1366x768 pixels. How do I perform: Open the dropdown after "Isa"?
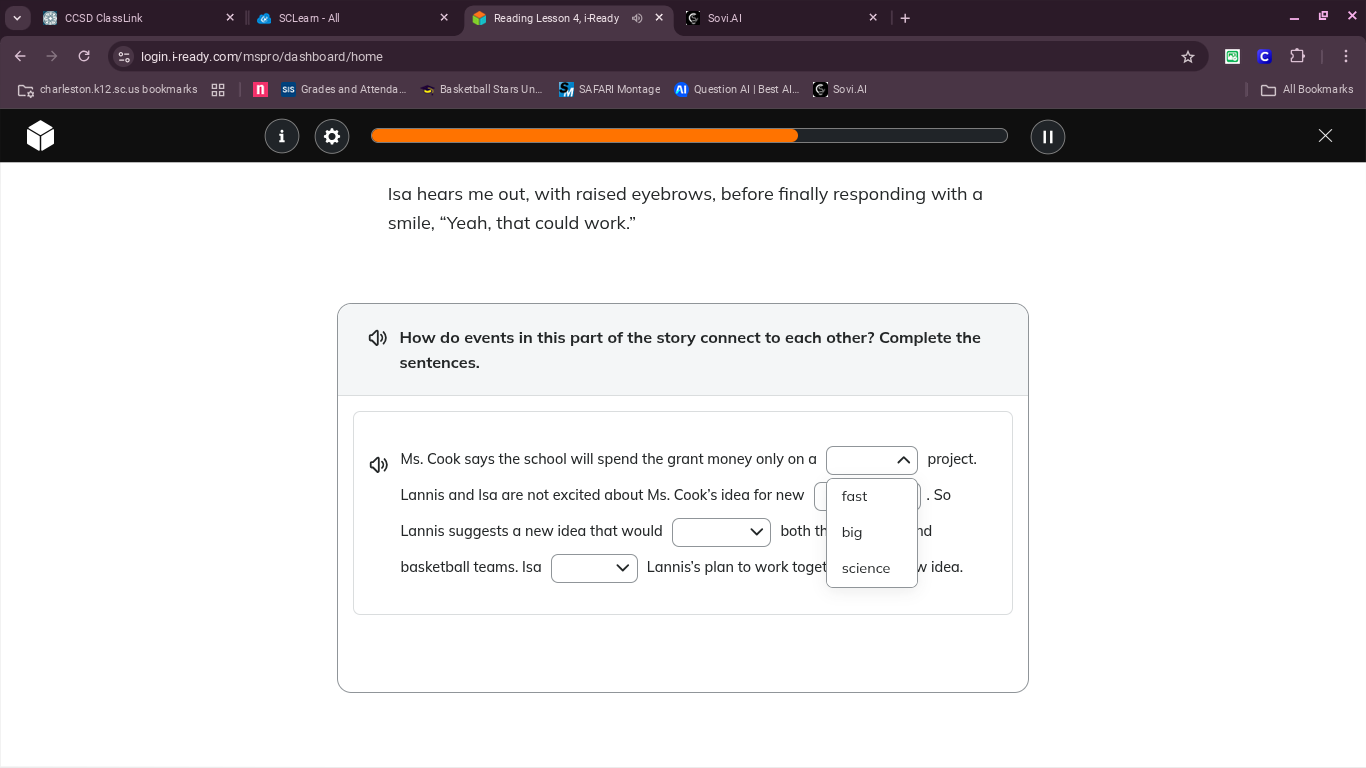point(594,568)
